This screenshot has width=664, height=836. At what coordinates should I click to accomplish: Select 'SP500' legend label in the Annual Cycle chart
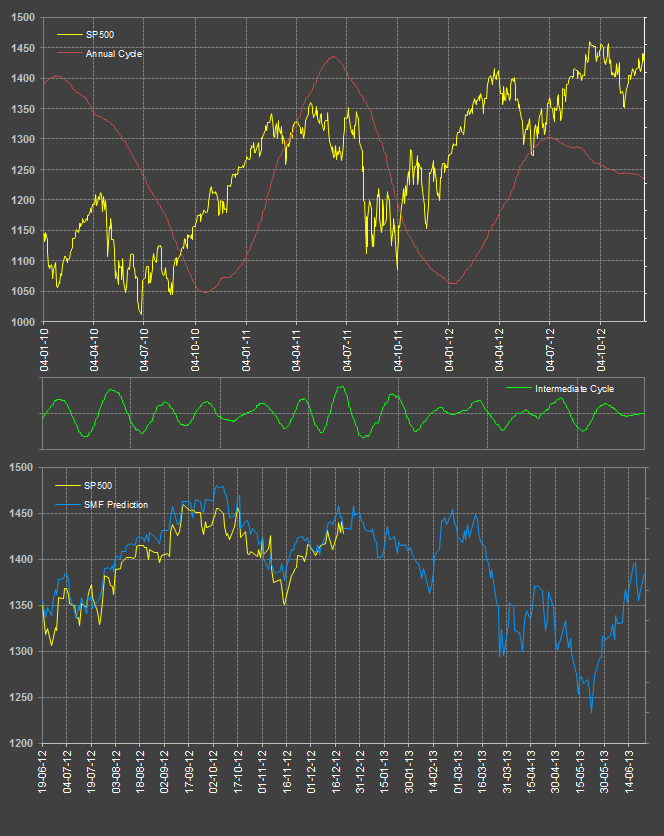[100, 35]
